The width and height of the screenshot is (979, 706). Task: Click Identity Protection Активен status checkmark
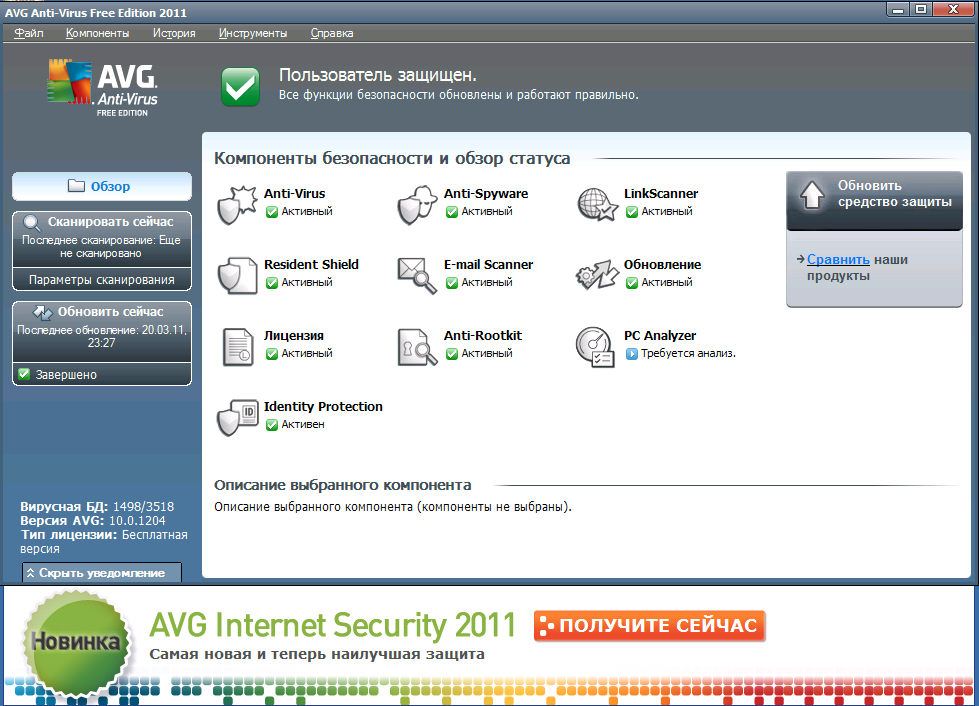[272, 425]
